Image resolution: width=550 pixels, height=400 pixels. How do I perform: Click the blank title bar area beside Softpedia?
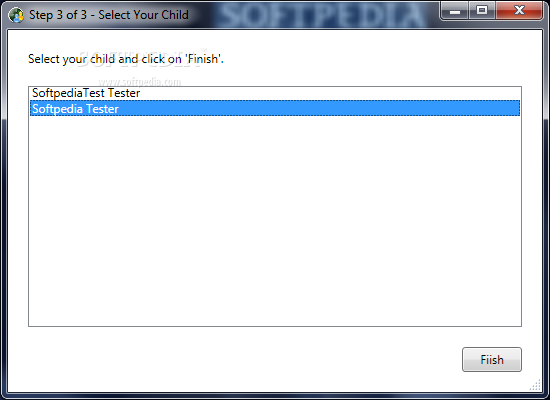[203, 15]
